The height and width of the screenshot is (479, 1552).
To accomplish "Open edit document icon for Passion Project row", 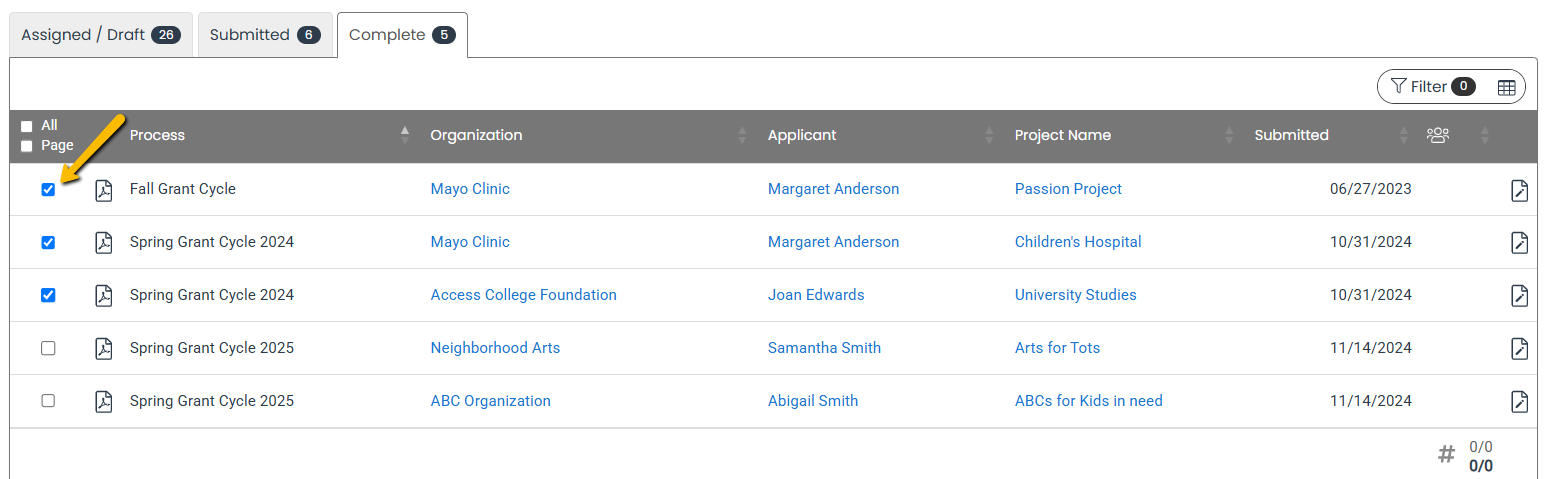I will 1519,190.
